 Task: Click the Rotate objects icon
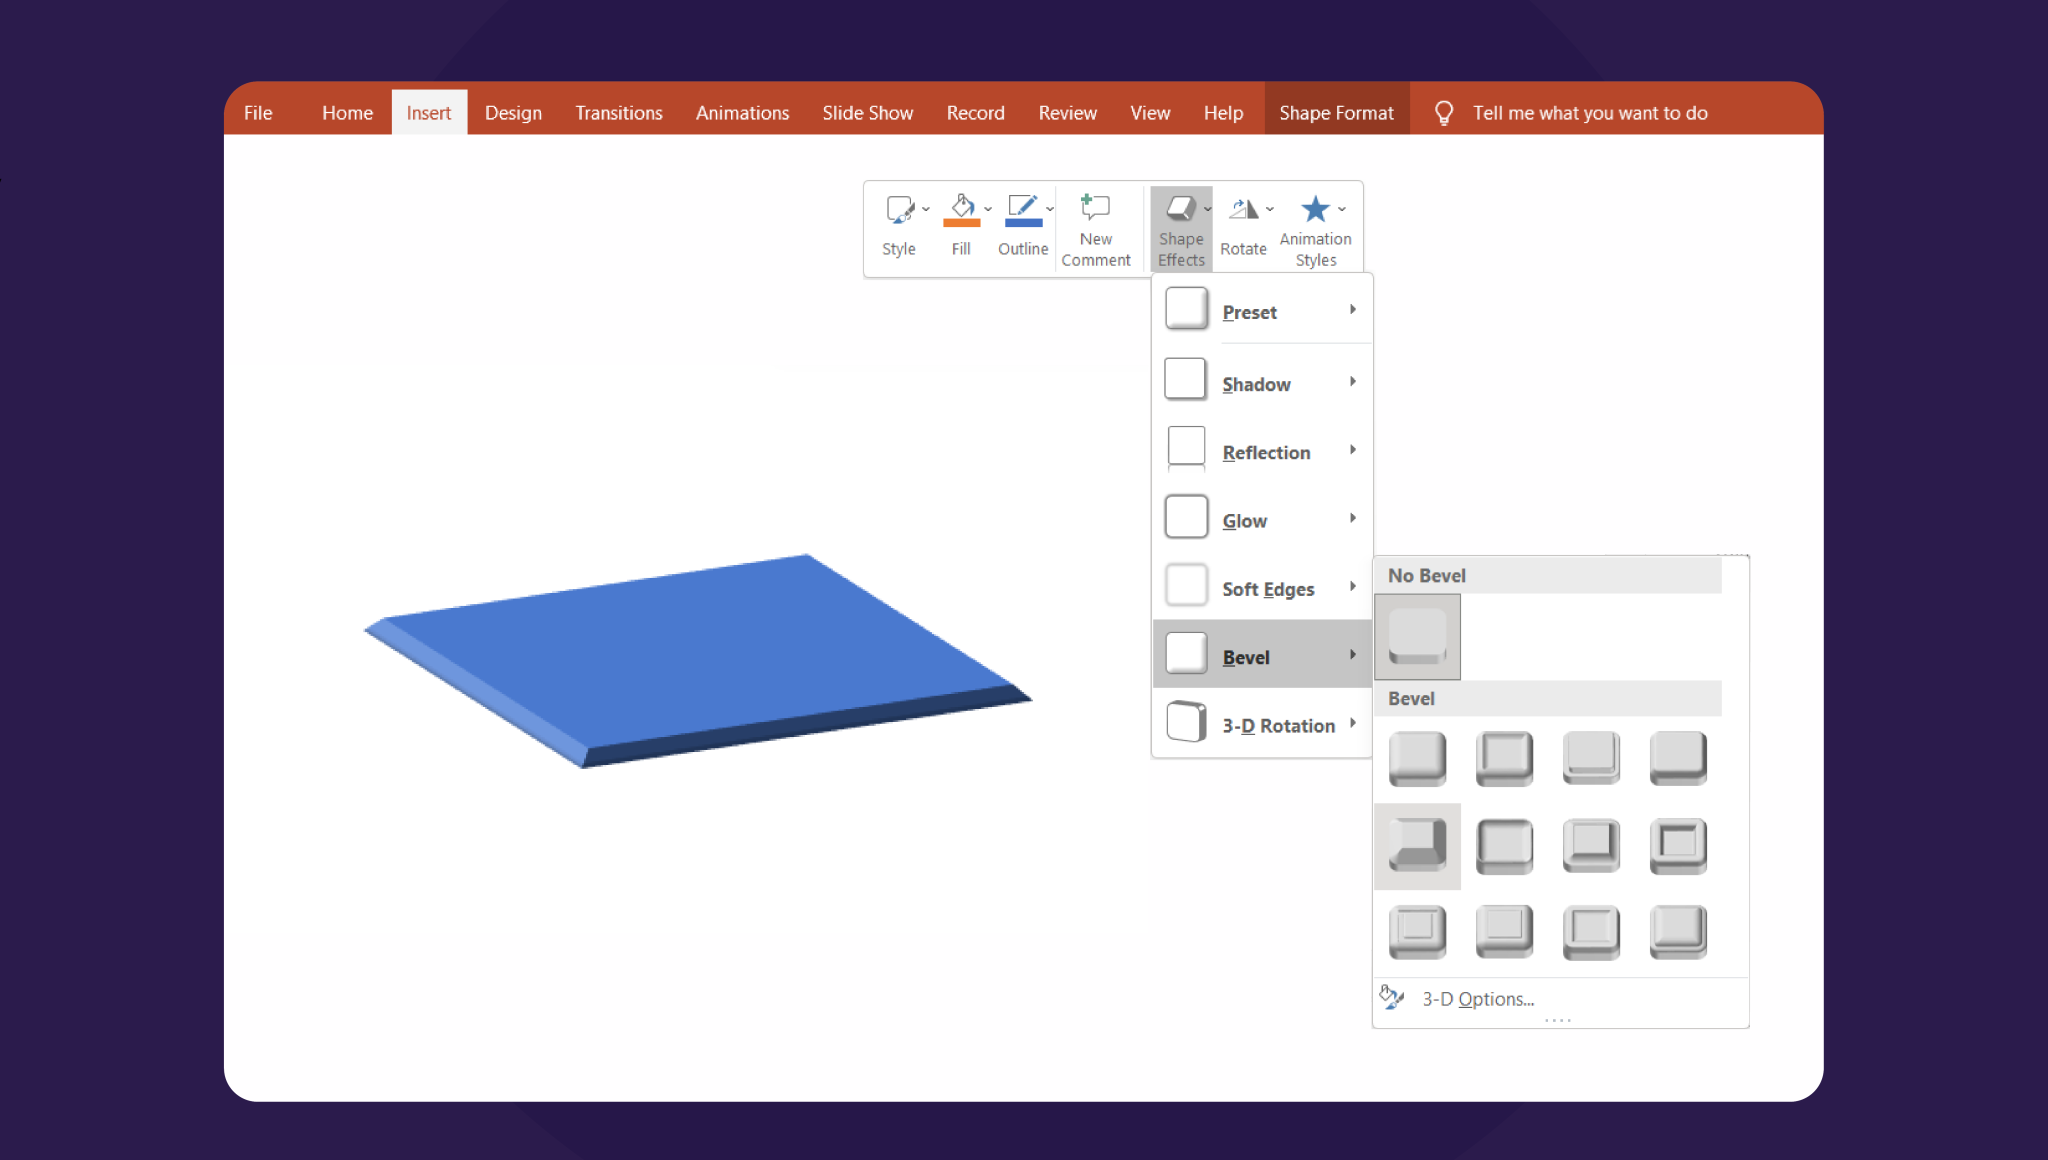(x=1243, y=210)
